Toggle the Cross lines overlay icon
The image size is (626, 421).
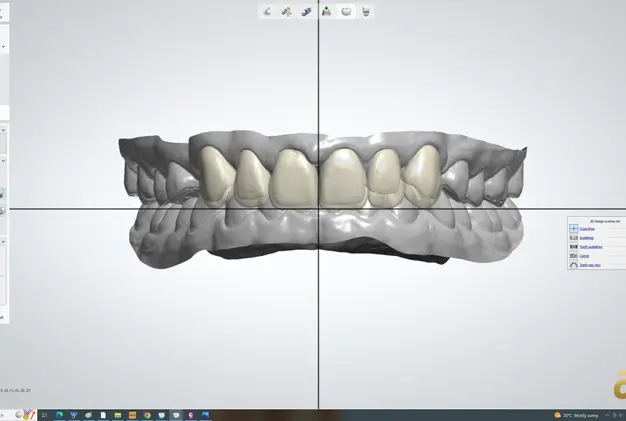(574, 228)
